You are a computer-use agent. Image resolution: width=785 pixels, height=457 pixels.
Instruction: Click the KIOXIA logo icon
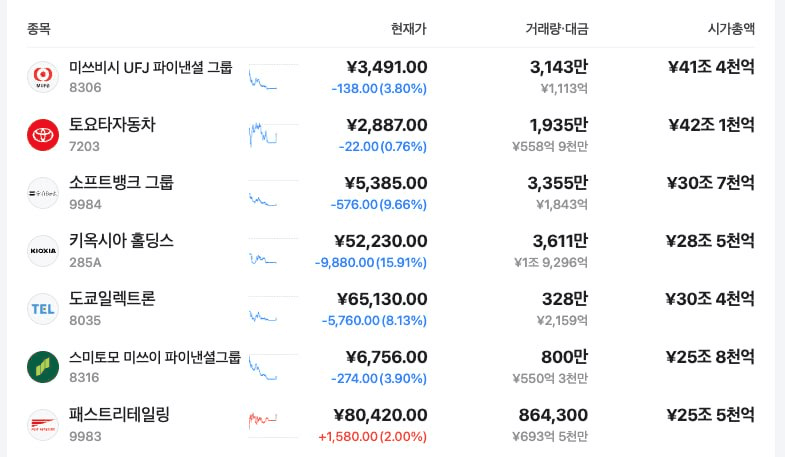[x=43, y=251]
